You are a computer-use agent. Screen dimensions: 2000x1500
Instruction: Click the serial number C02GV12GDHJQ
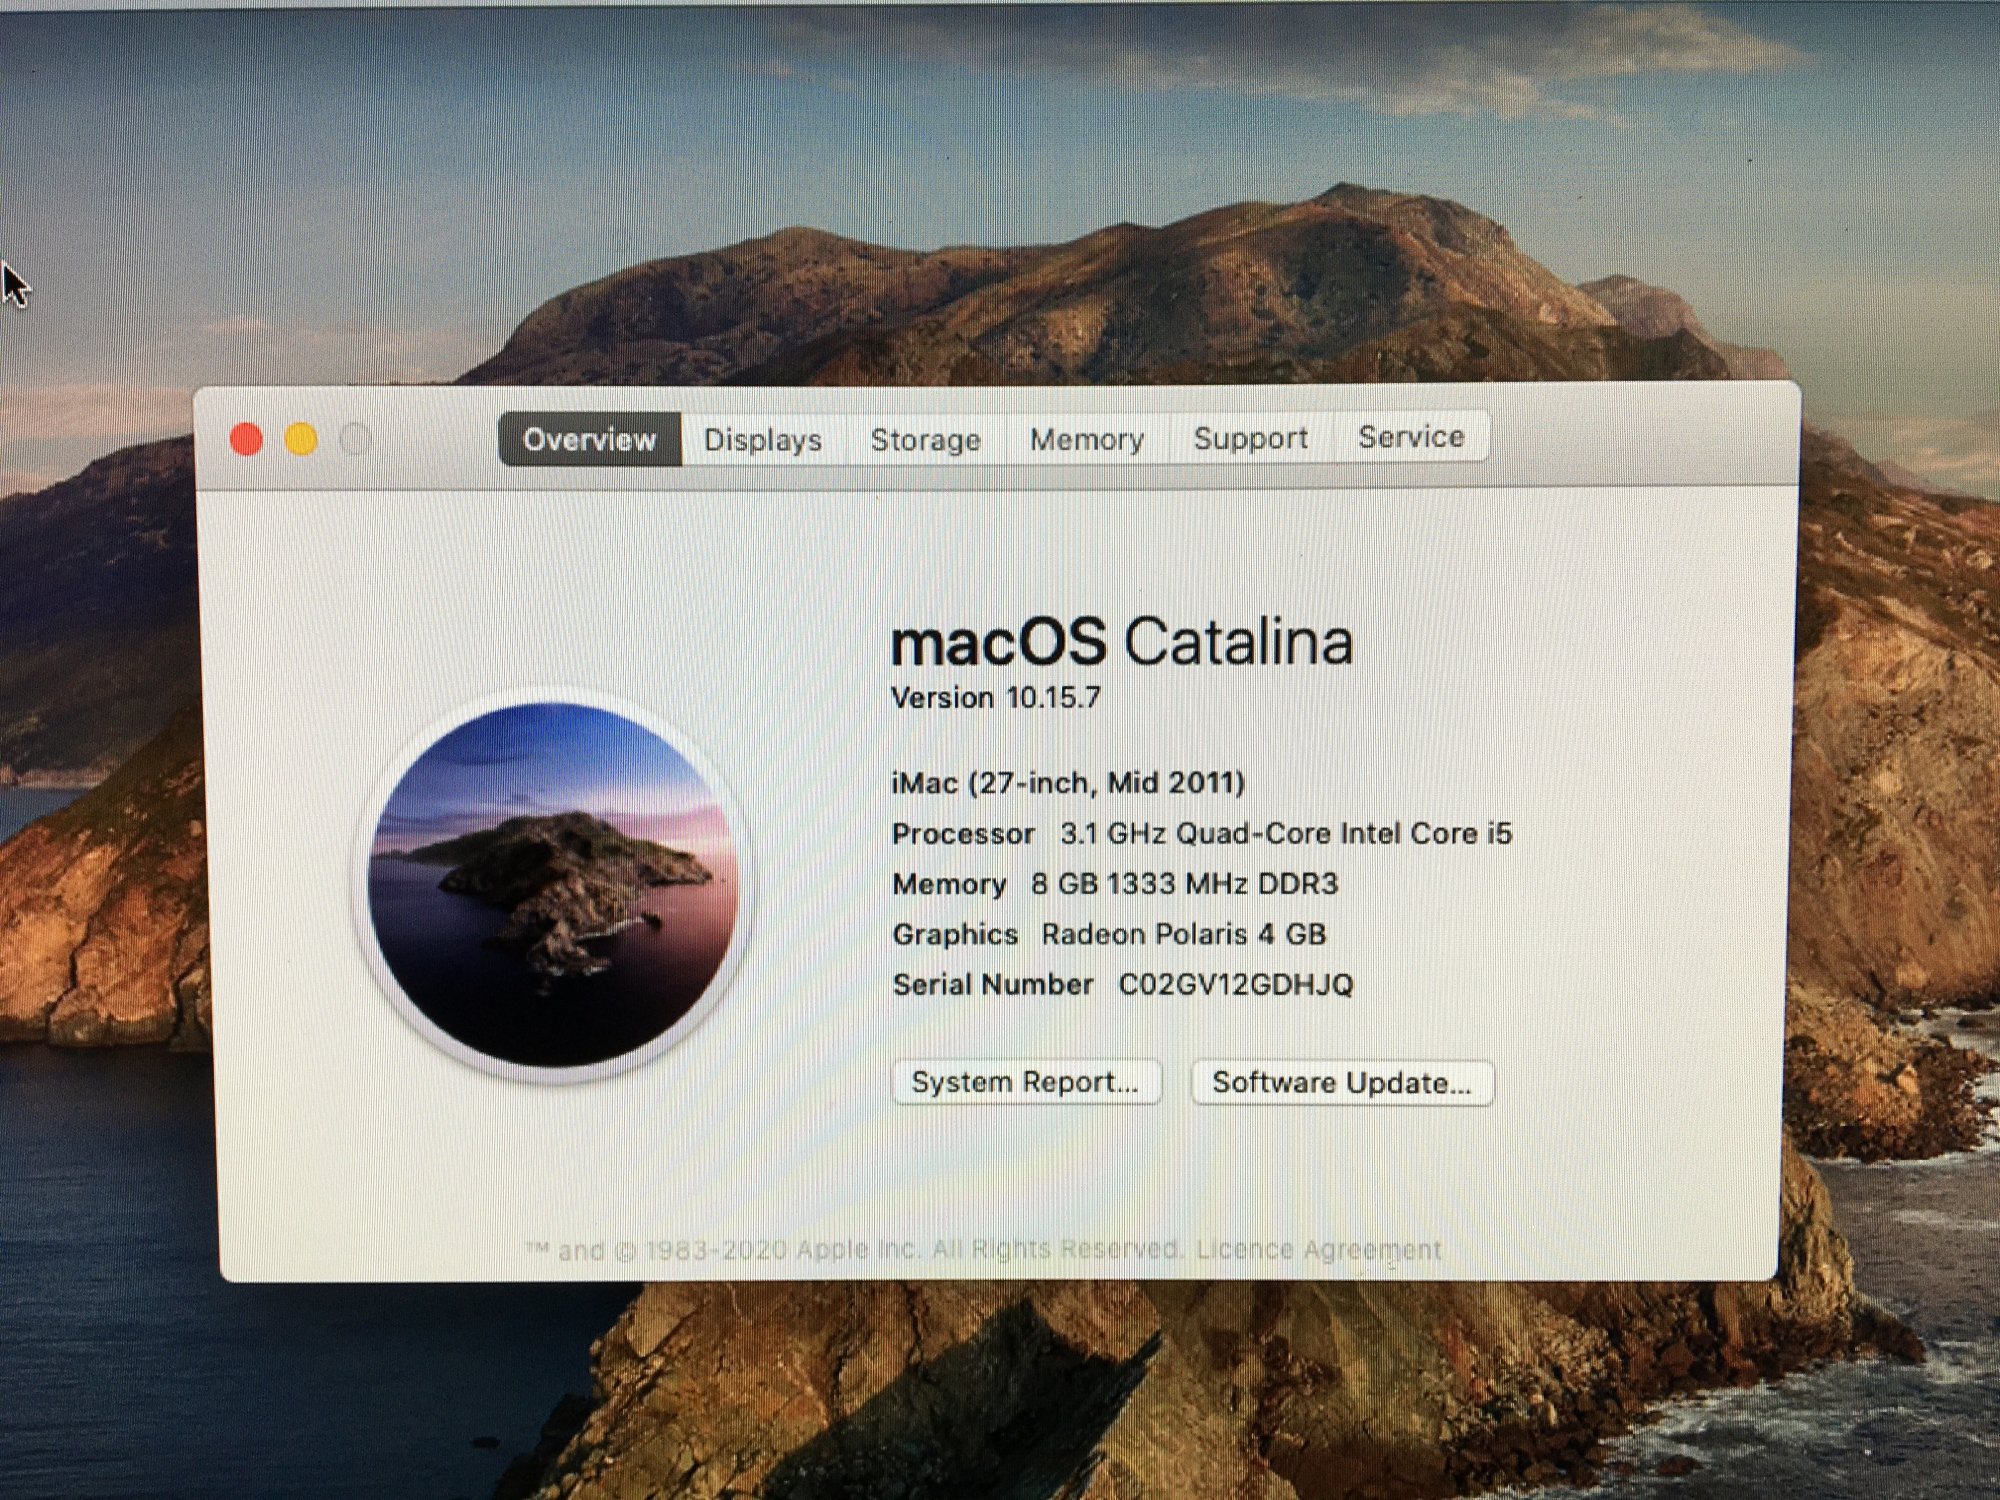[1235, 985]
